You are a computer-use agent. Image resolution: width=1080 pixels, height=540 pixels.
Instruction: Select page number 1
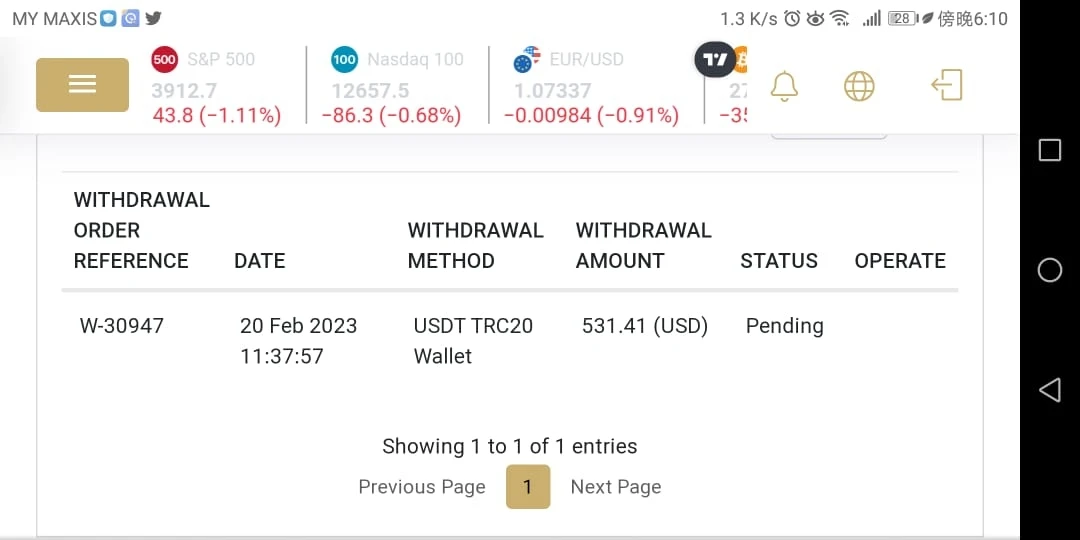click(528, 487)
